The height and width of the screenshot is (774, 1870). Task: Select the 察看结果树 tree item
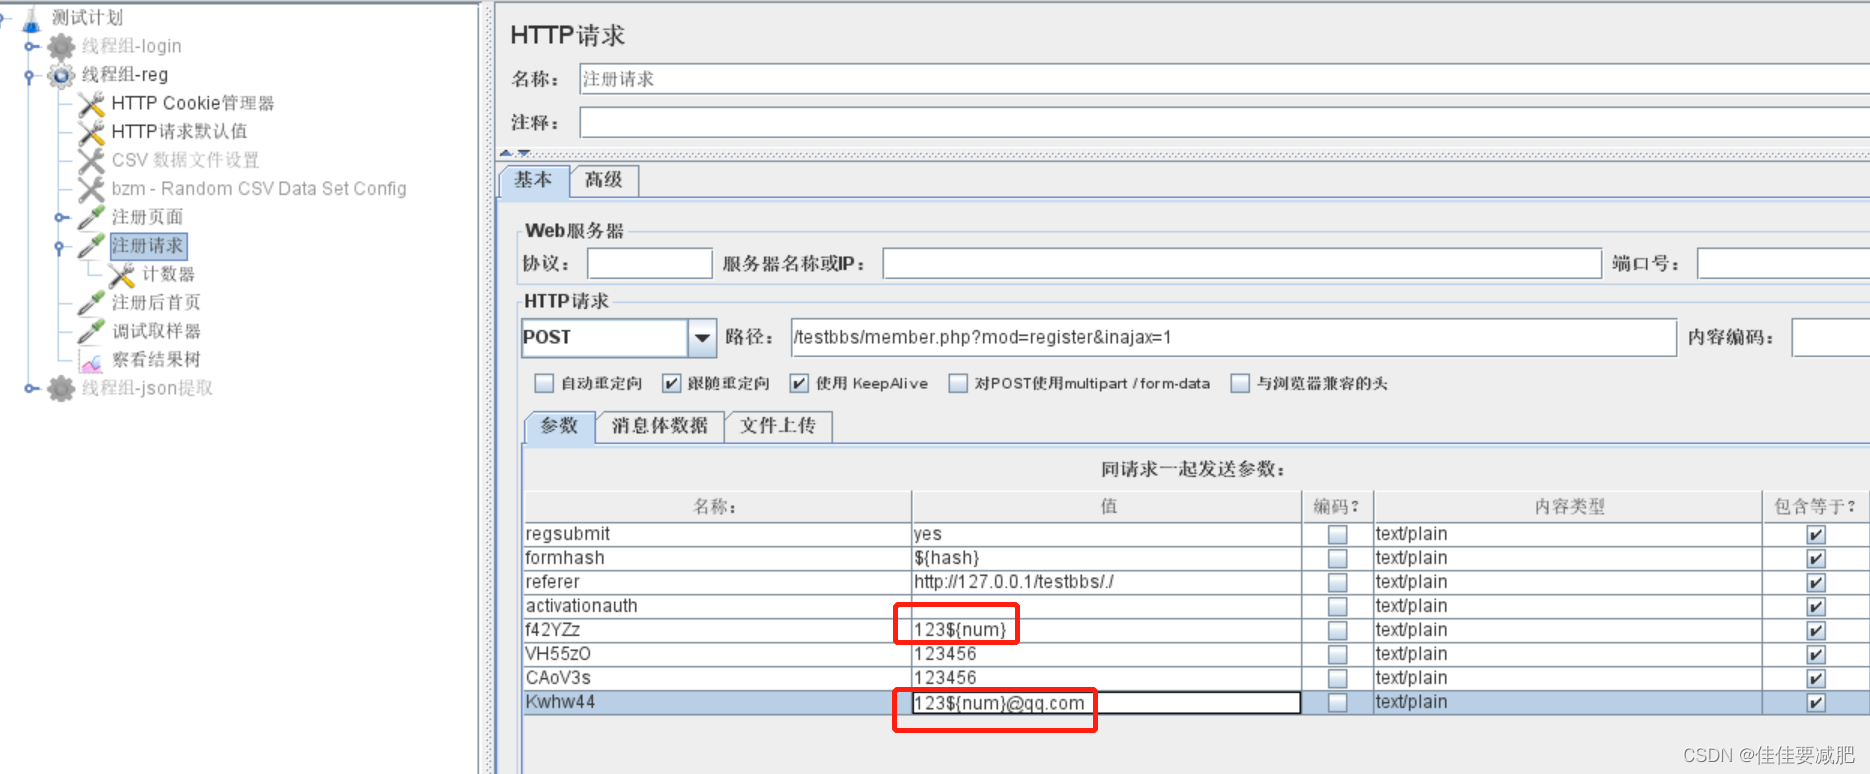(156, 360)
